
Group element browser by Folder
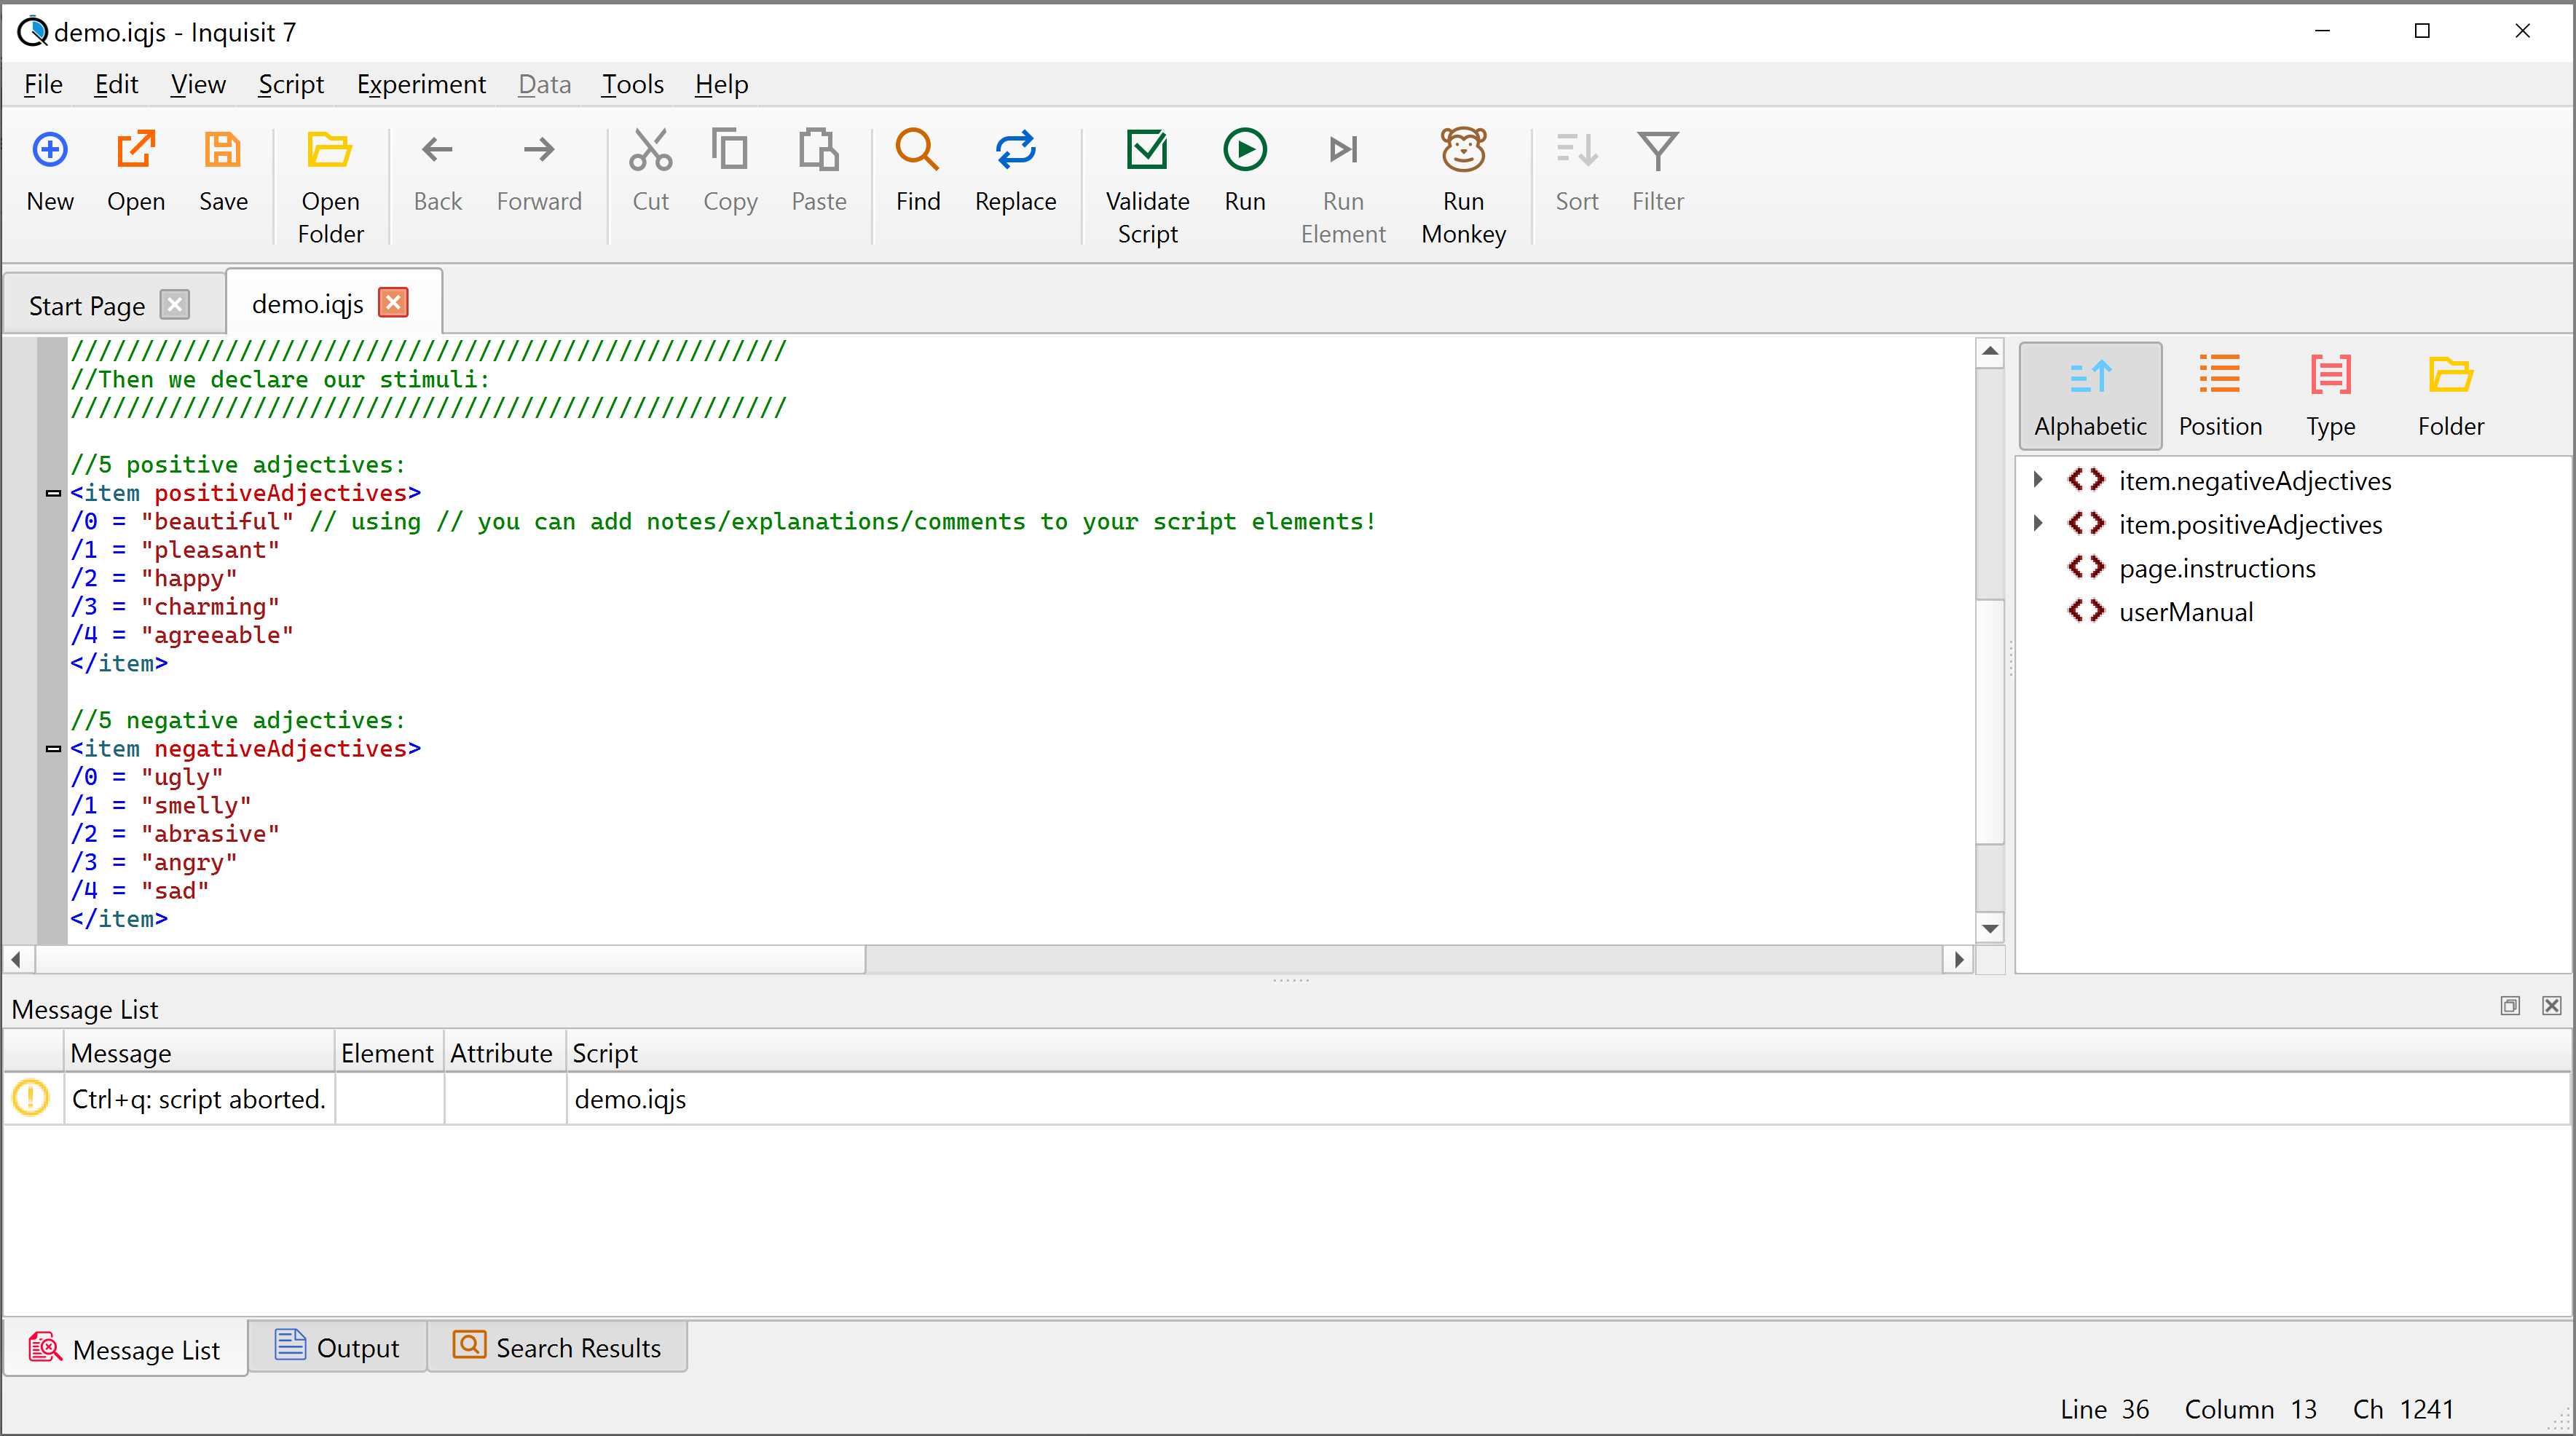point(2450,396)
